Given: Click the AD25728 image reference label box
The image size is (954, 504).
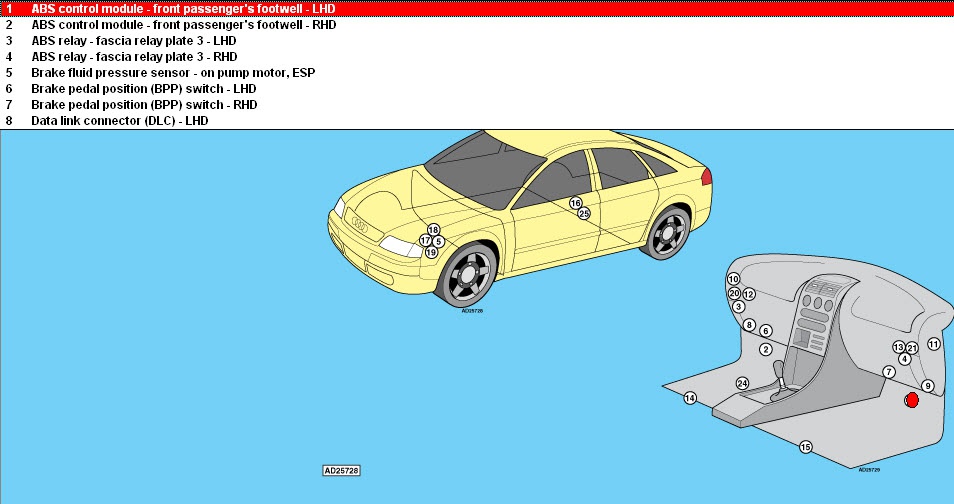Looking at the screenshot, I should (x=341, y=469).
